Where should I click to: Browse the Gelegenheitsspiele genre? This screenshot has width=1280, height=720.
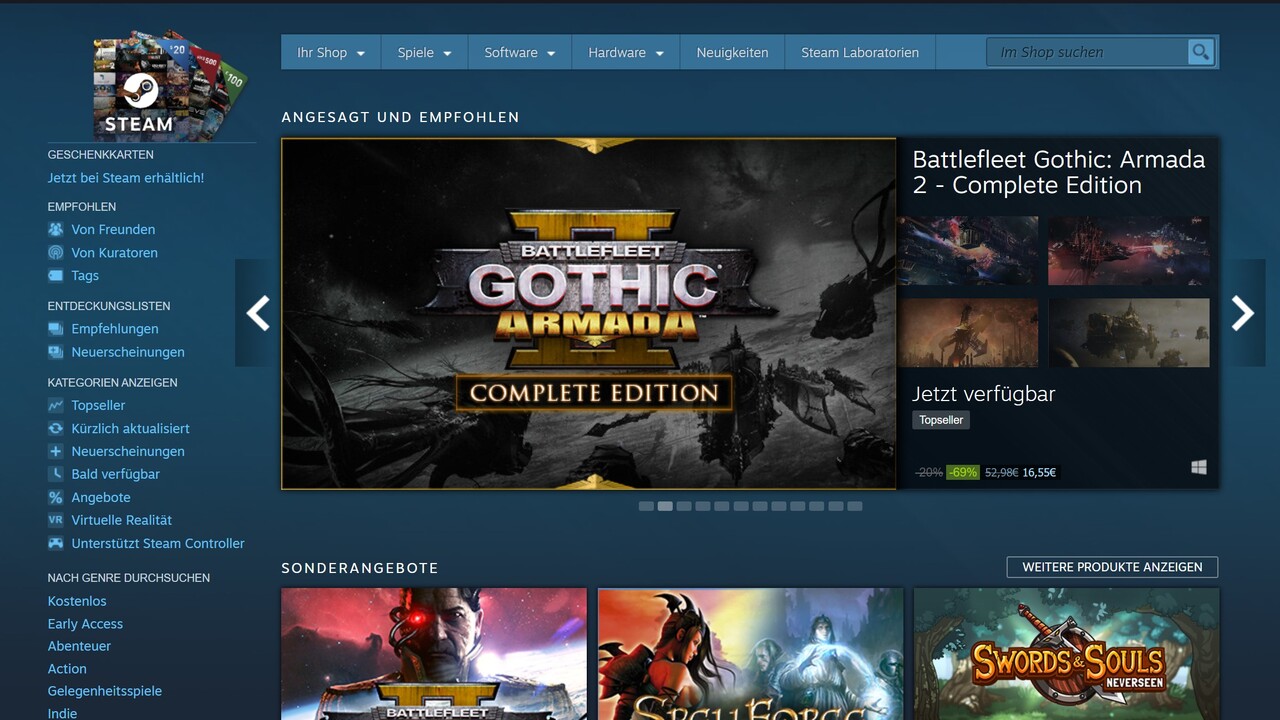tap(105, 691)
